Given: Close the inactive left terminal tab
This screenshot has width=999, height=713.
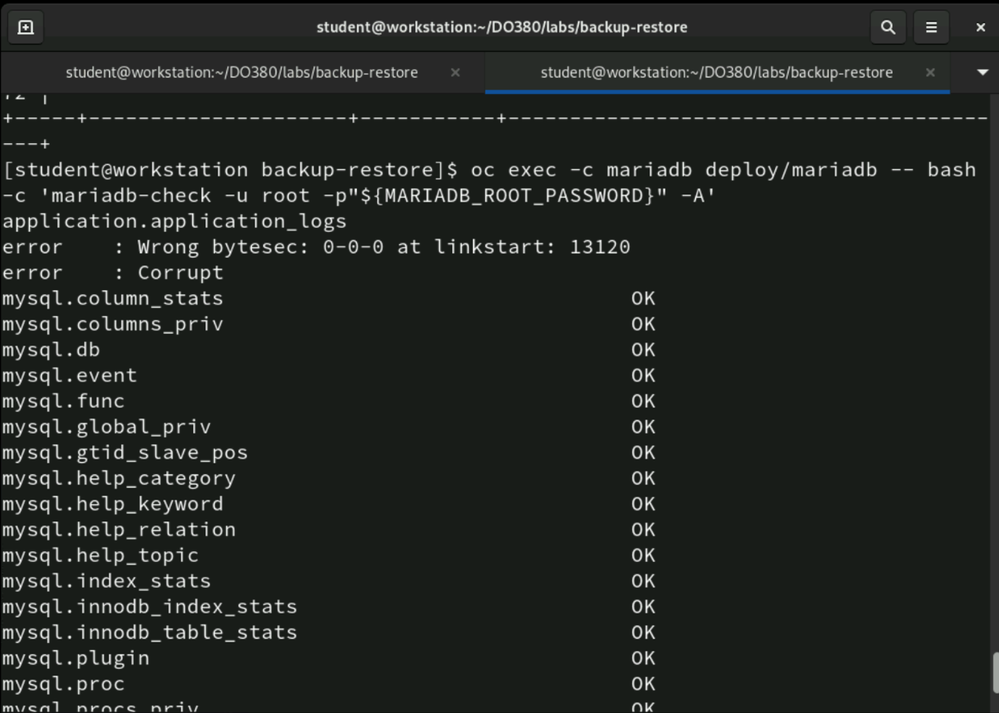Looking at the screenshot, I should 455,72.
